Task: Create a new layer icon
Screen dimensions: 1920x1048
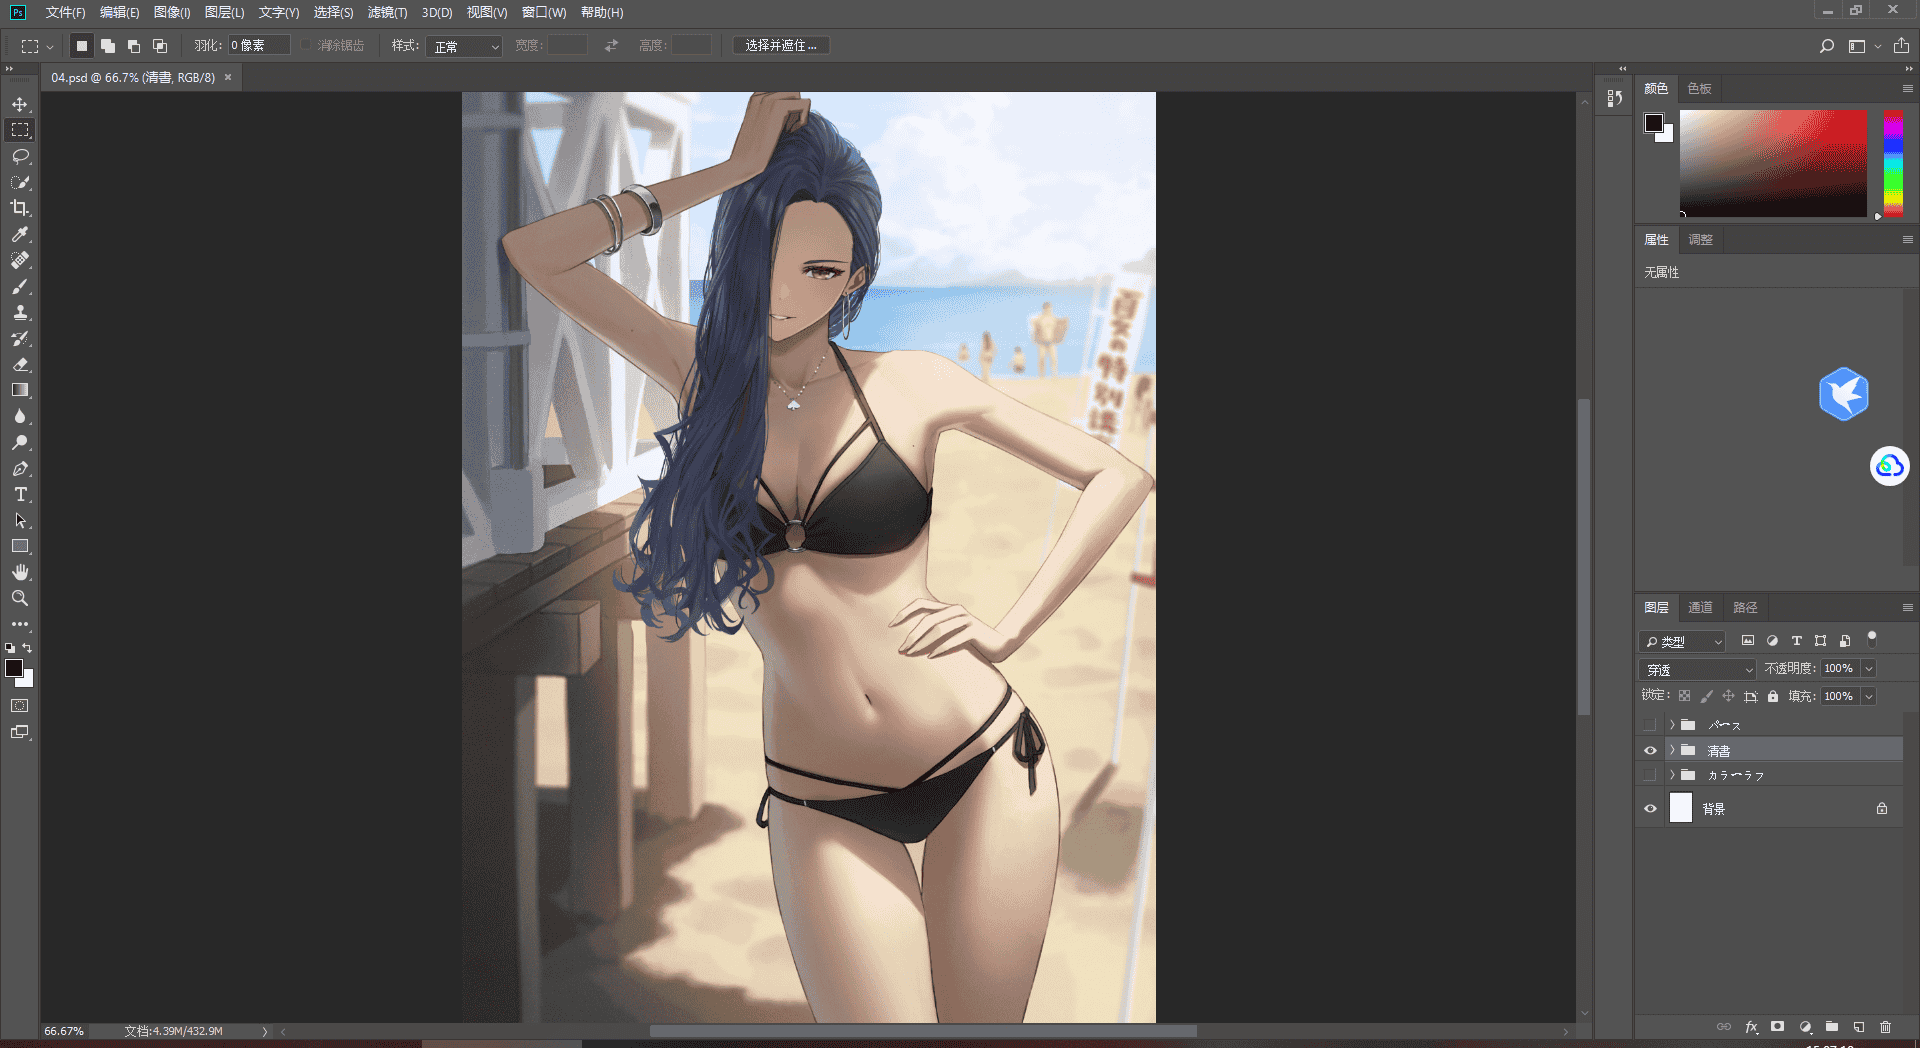Action: pyautogui.click(x=1858, y=1027)
